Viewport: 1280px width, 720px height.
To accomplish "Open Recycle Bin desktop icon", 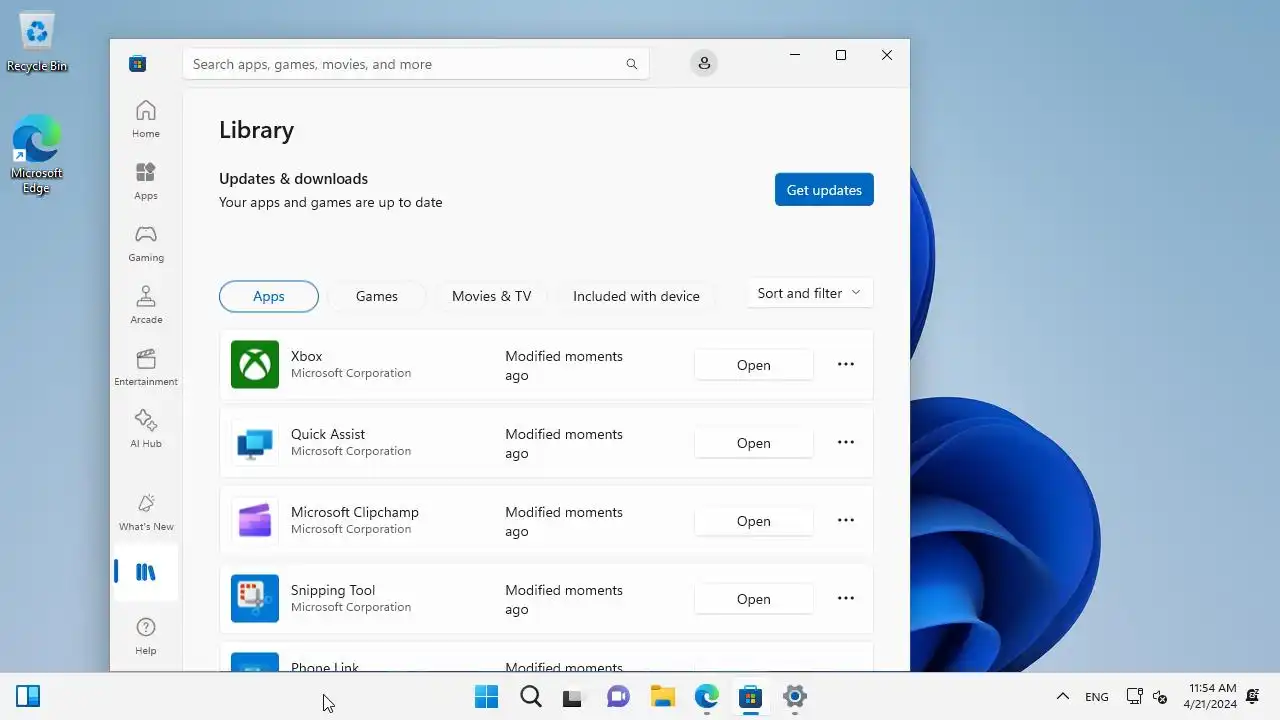I will [37, 42].
